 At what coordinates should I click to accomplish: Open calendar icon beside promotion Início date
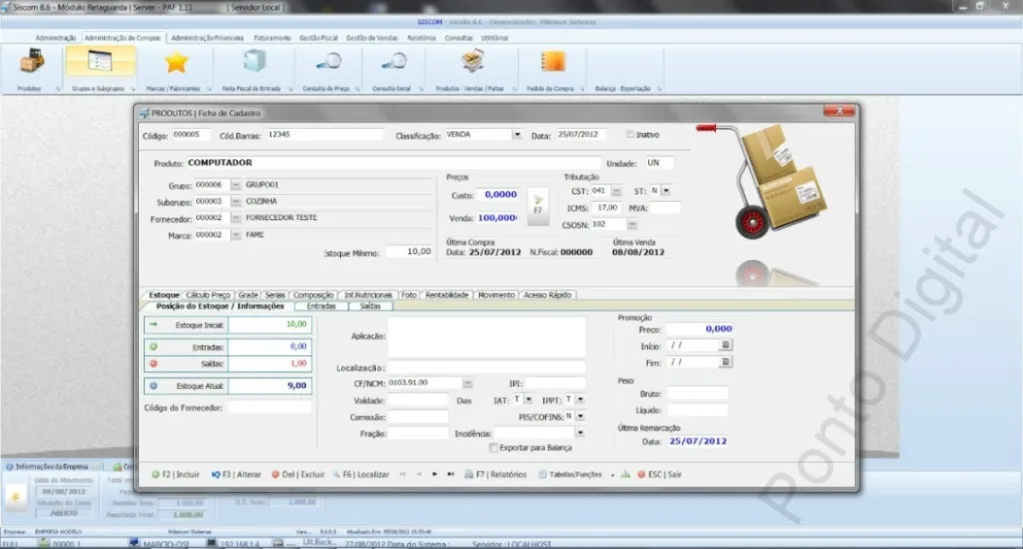click(x=725, y=345)
